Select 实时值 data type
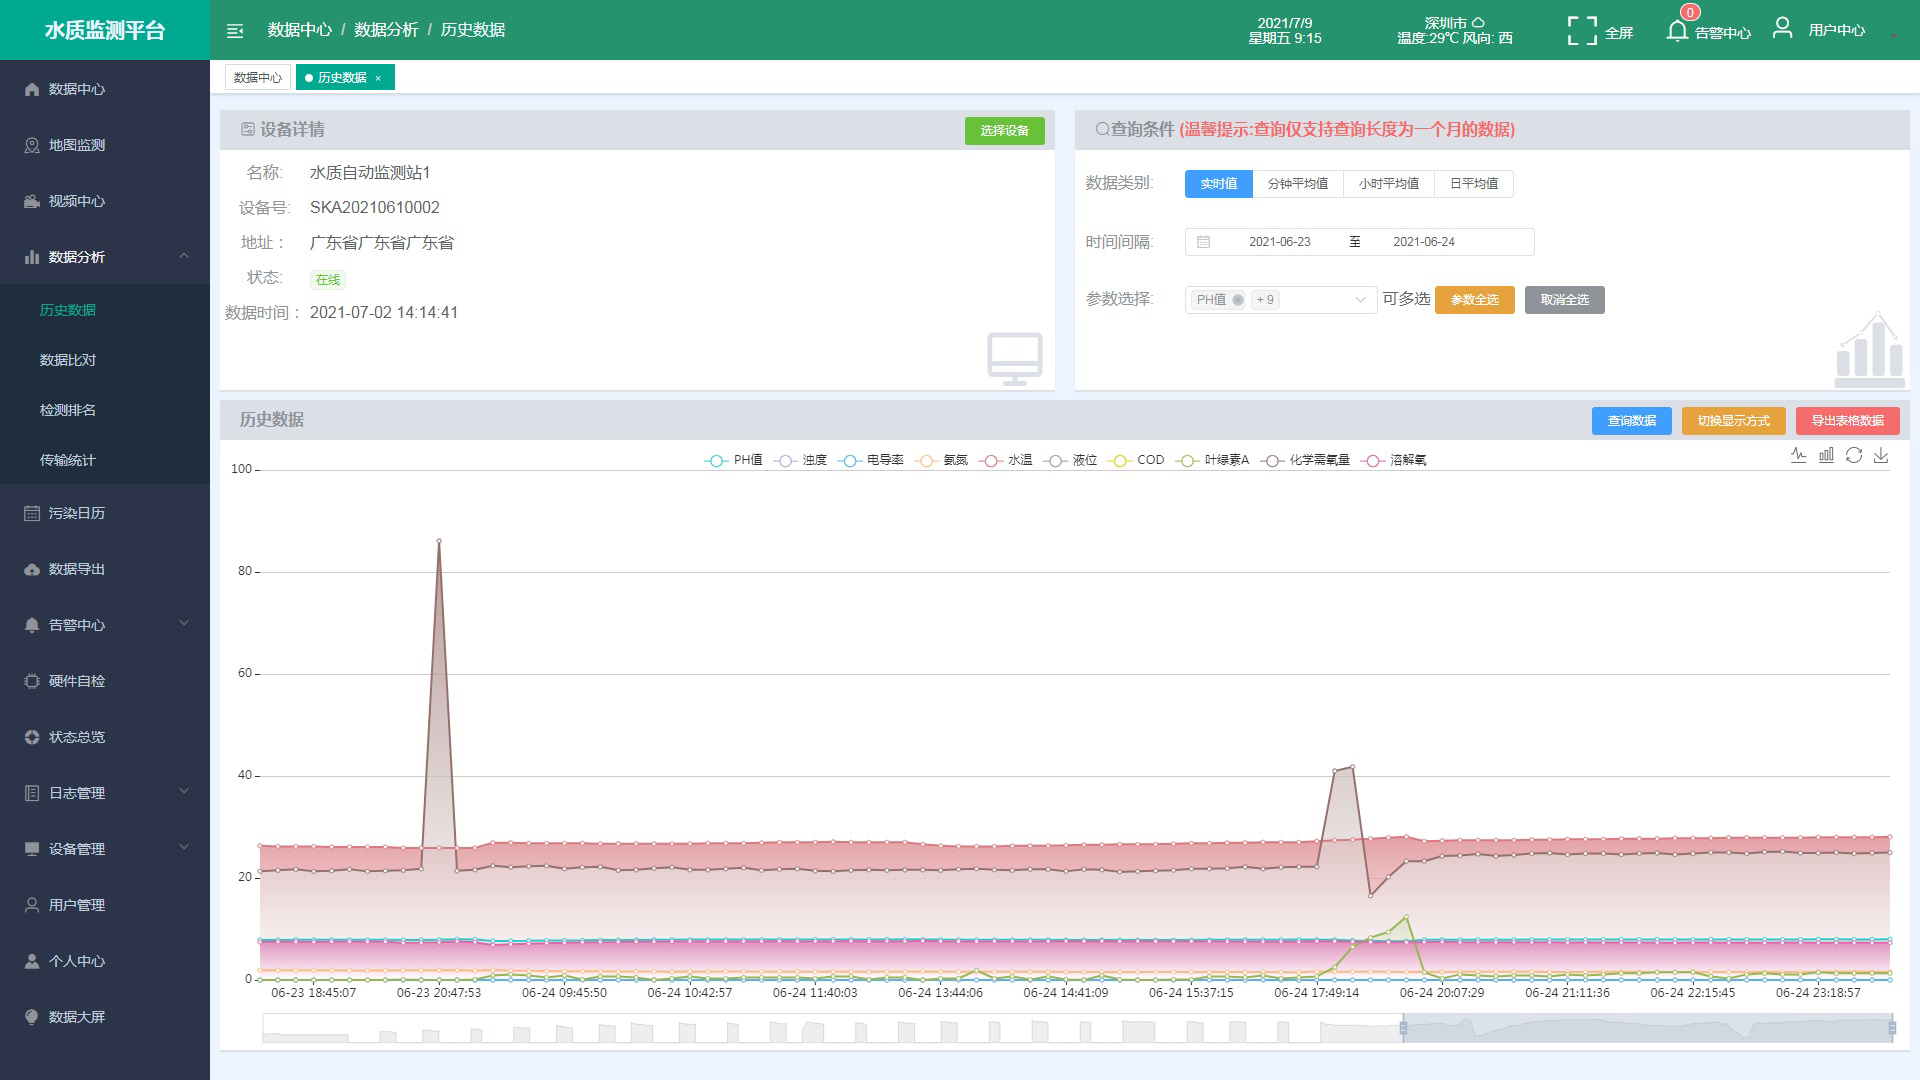This screenshot has width=1920, height=1080. tap(1218, 184)
